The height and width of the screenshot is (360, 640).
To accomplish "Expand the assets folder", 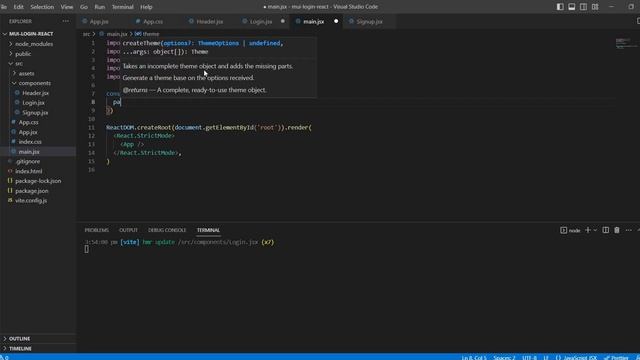I will (27, 73).
